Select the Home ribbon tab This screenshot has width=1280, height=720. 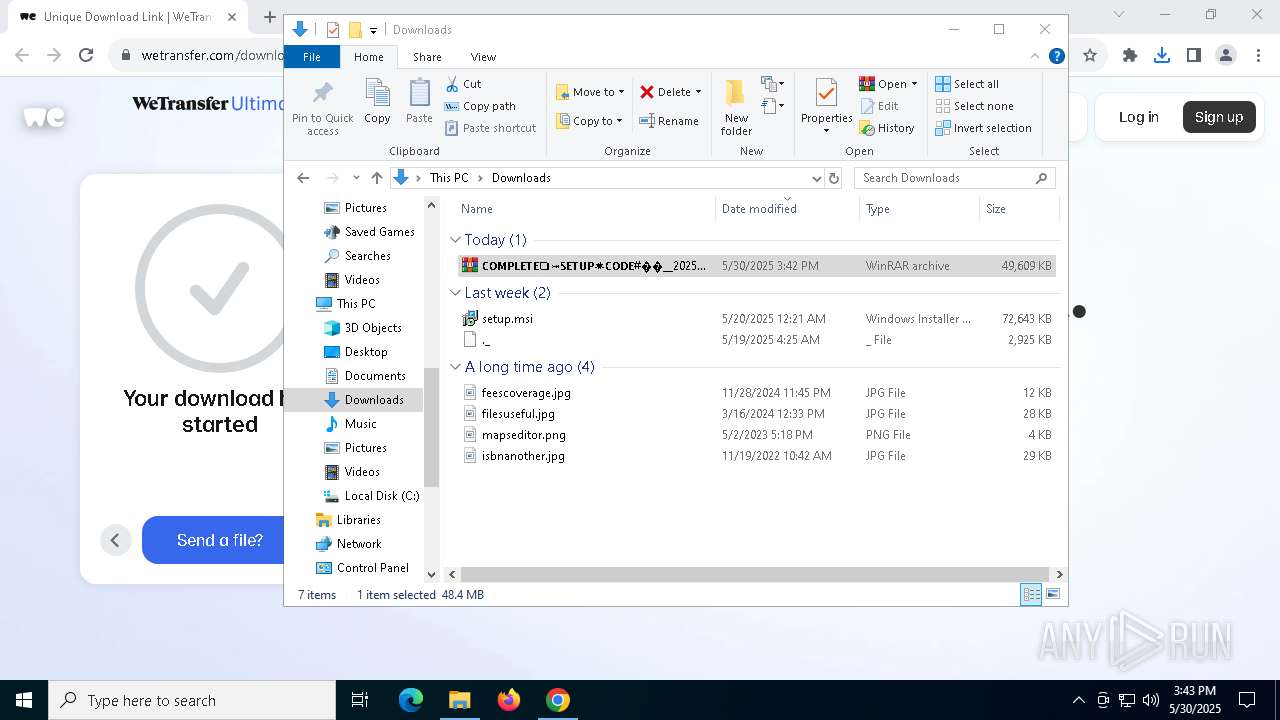coord(368,57)
